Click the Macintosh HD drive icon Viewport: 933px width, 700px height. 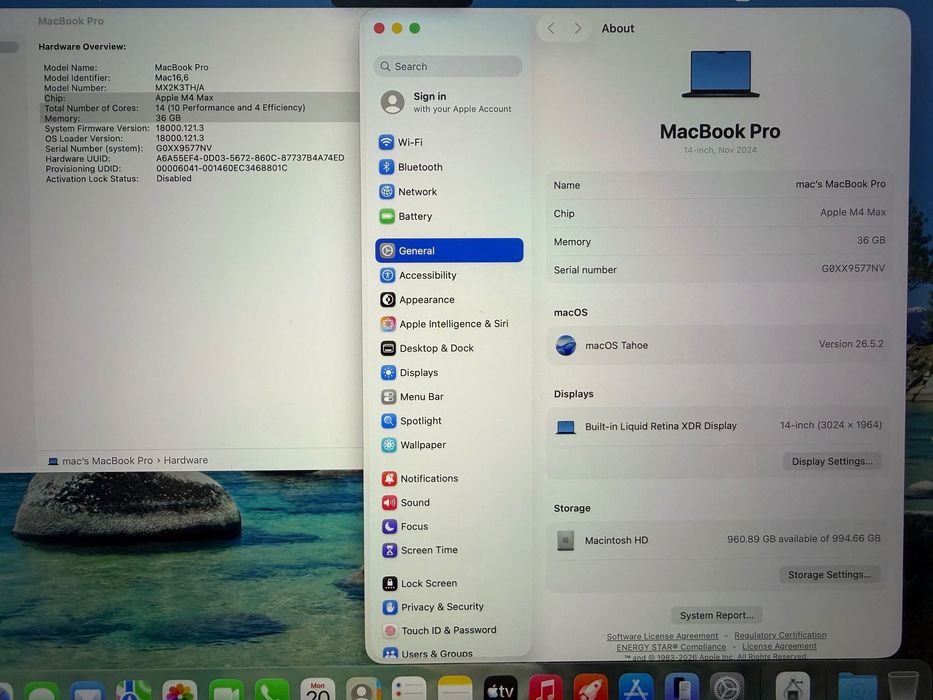[565, 540]
